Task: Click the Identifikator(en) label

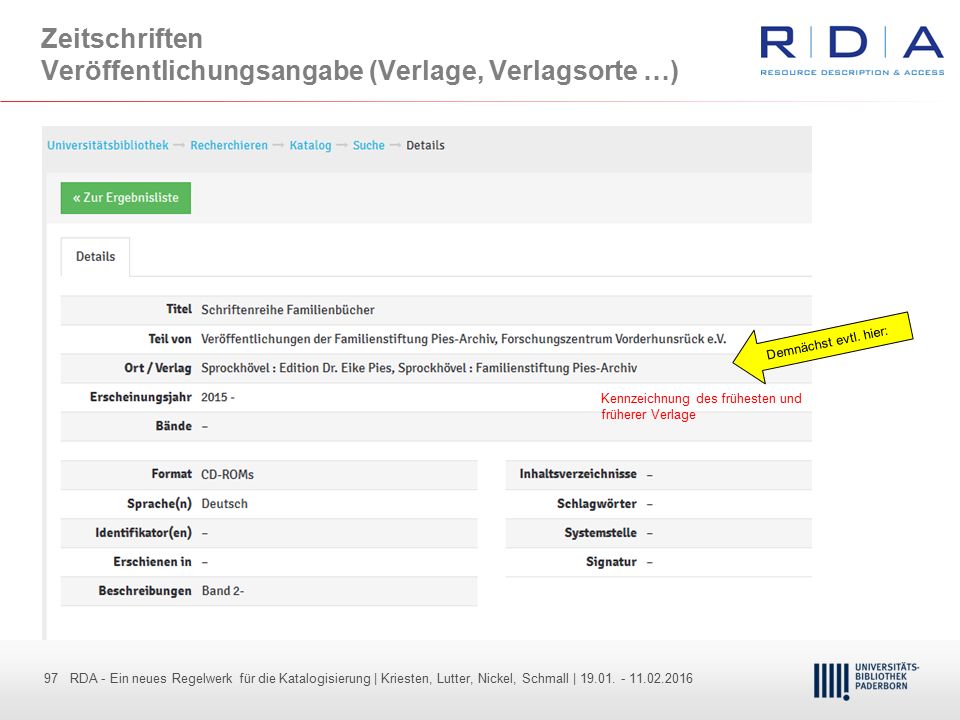Action: (143, 533)
